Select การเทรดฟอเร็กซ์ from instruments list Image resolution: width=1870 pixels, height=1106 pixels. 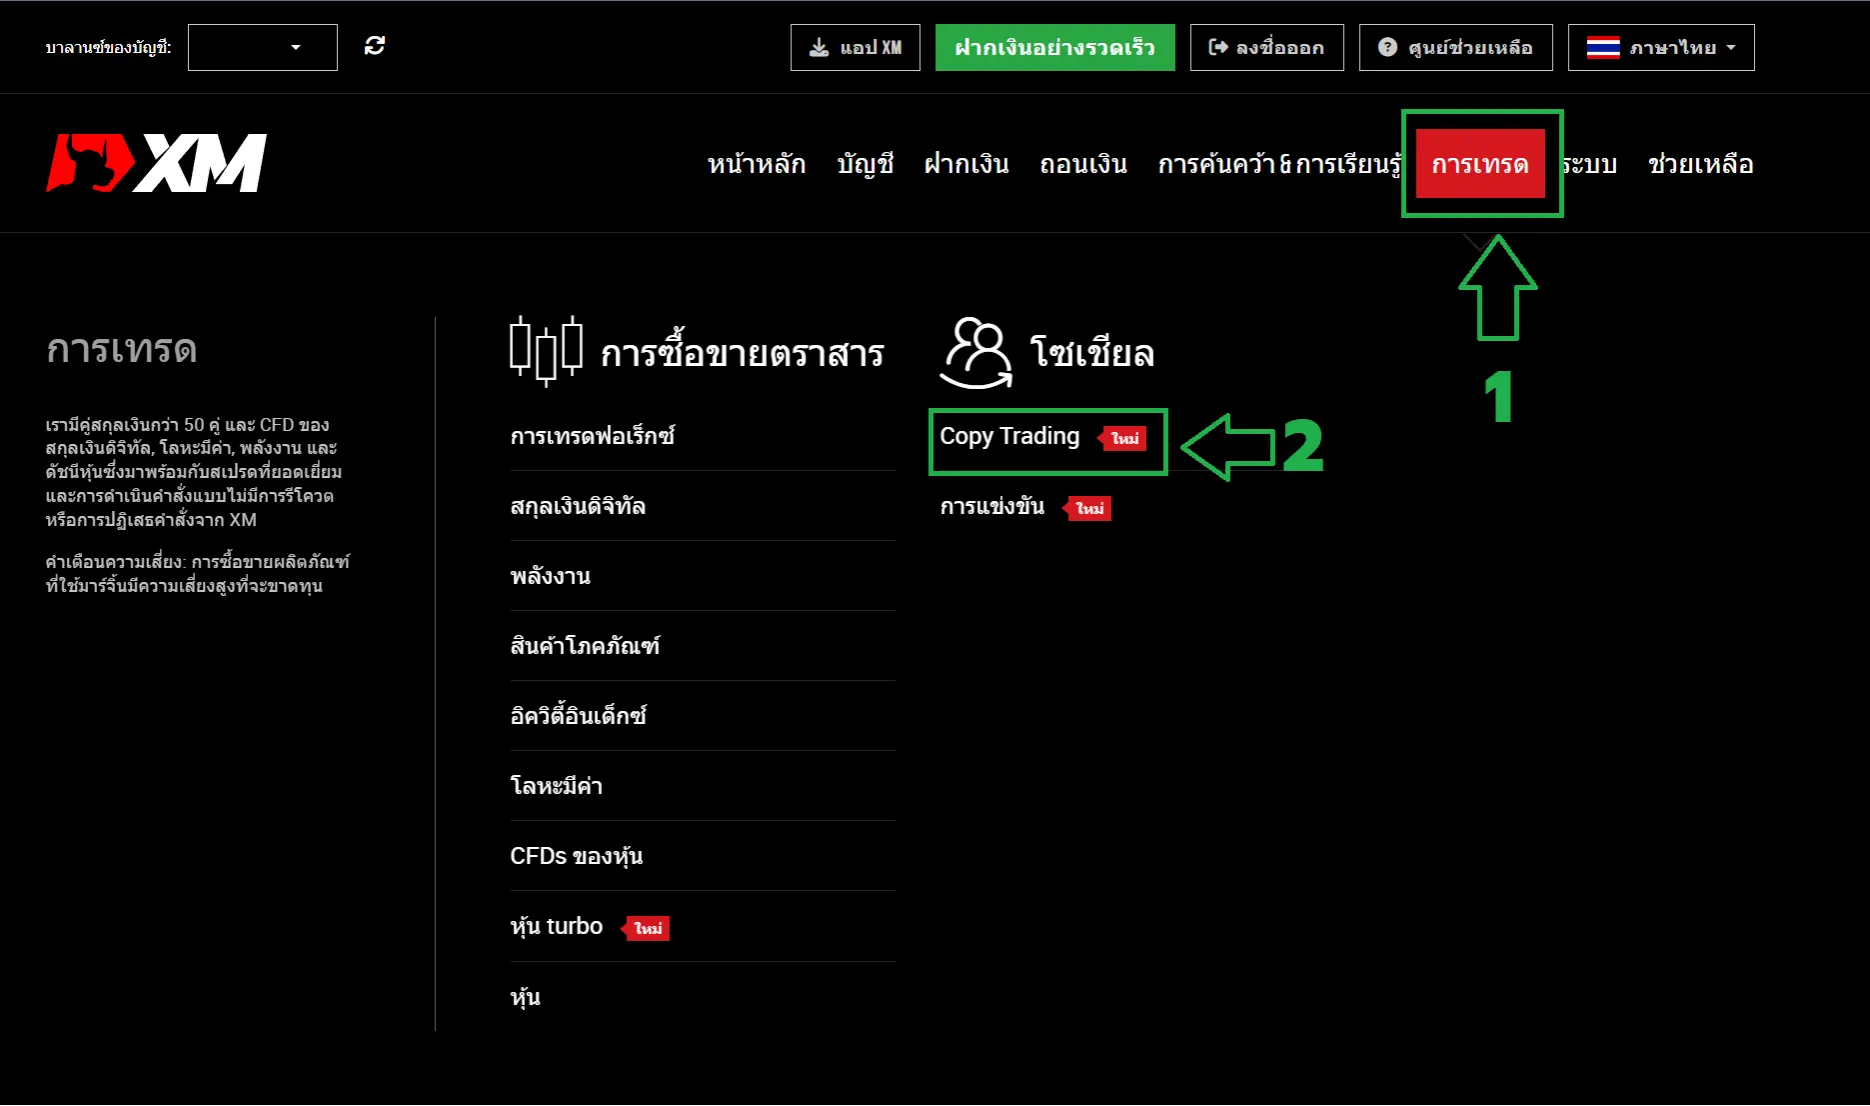click(x=592, y=436)
